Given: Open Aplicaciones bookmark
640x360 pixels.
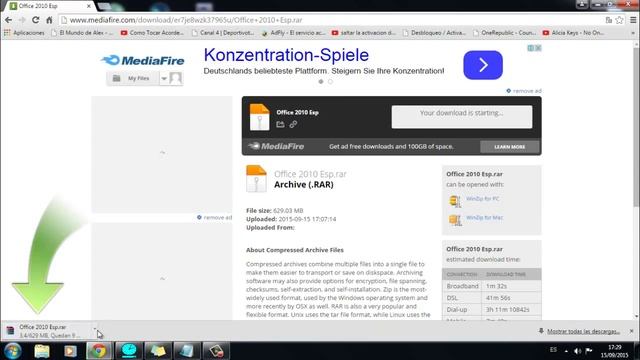Looking at the screenshot, I should coord(24,33).
